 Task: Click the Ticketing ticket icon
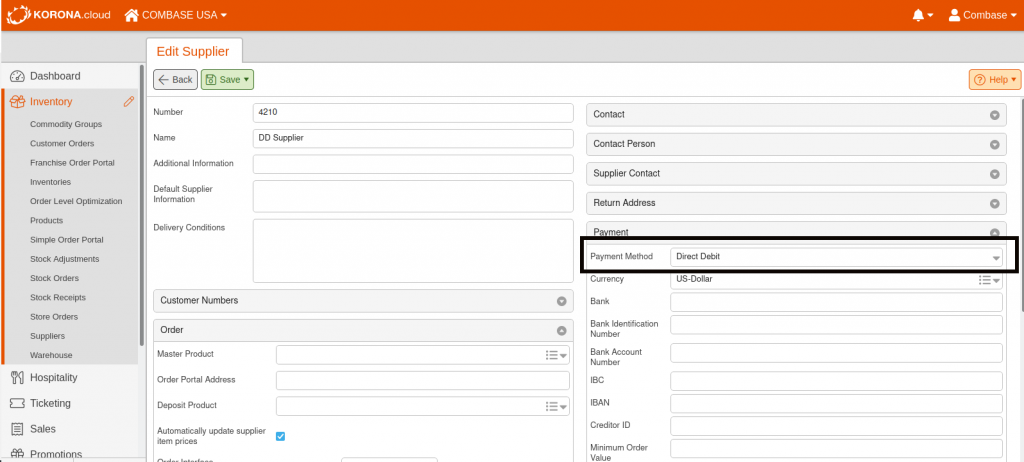(17, 403)
